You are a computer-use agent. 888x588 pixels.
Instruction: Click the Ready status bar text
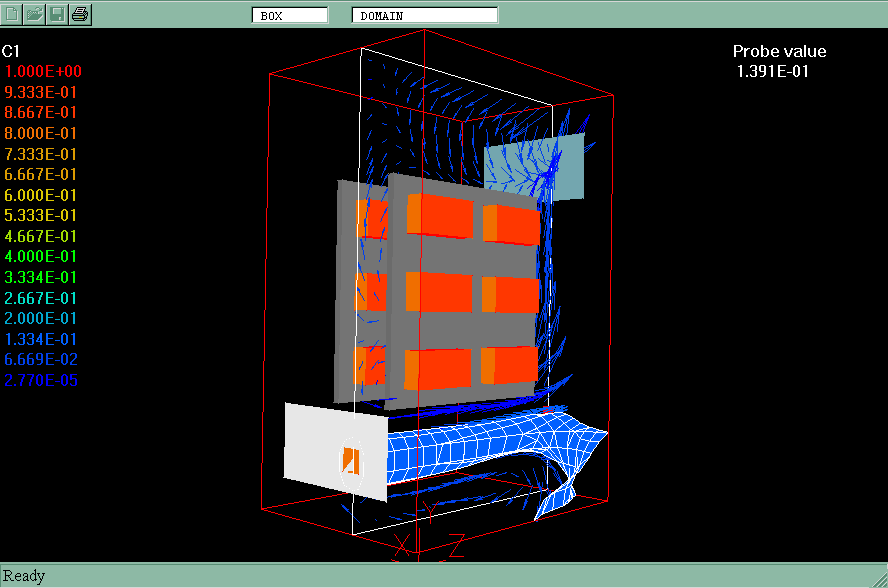tap(25, 576)
